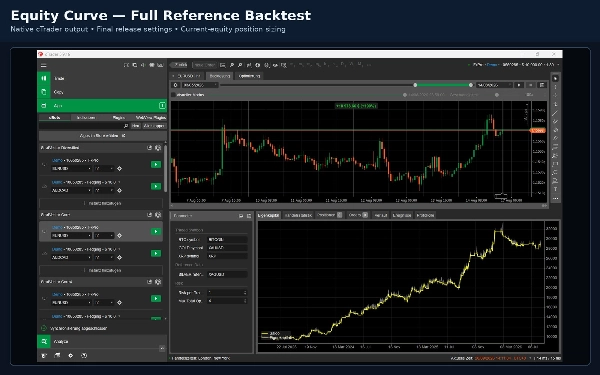Open backtest start date dropdown

click(199, 85)
